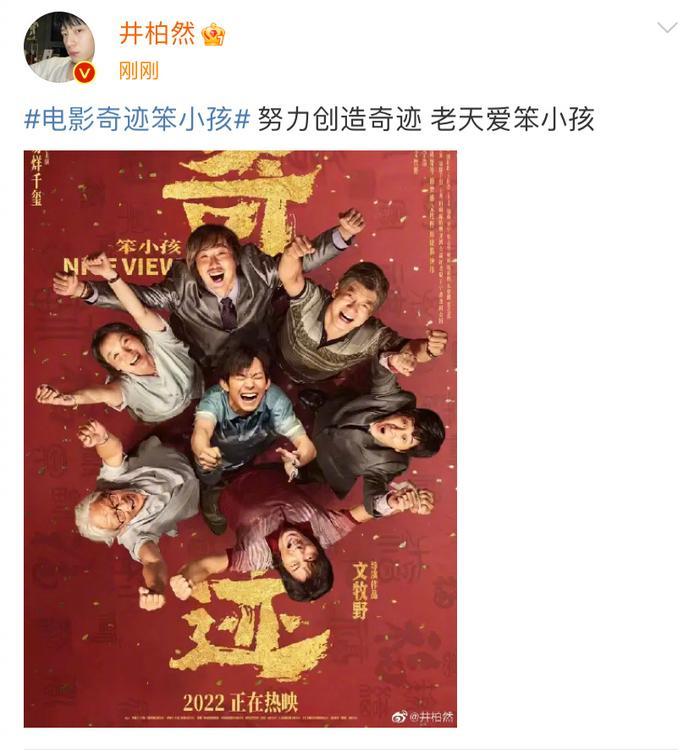
Task: Click the @井柏然 watermark text on poster
Action: 431,717
